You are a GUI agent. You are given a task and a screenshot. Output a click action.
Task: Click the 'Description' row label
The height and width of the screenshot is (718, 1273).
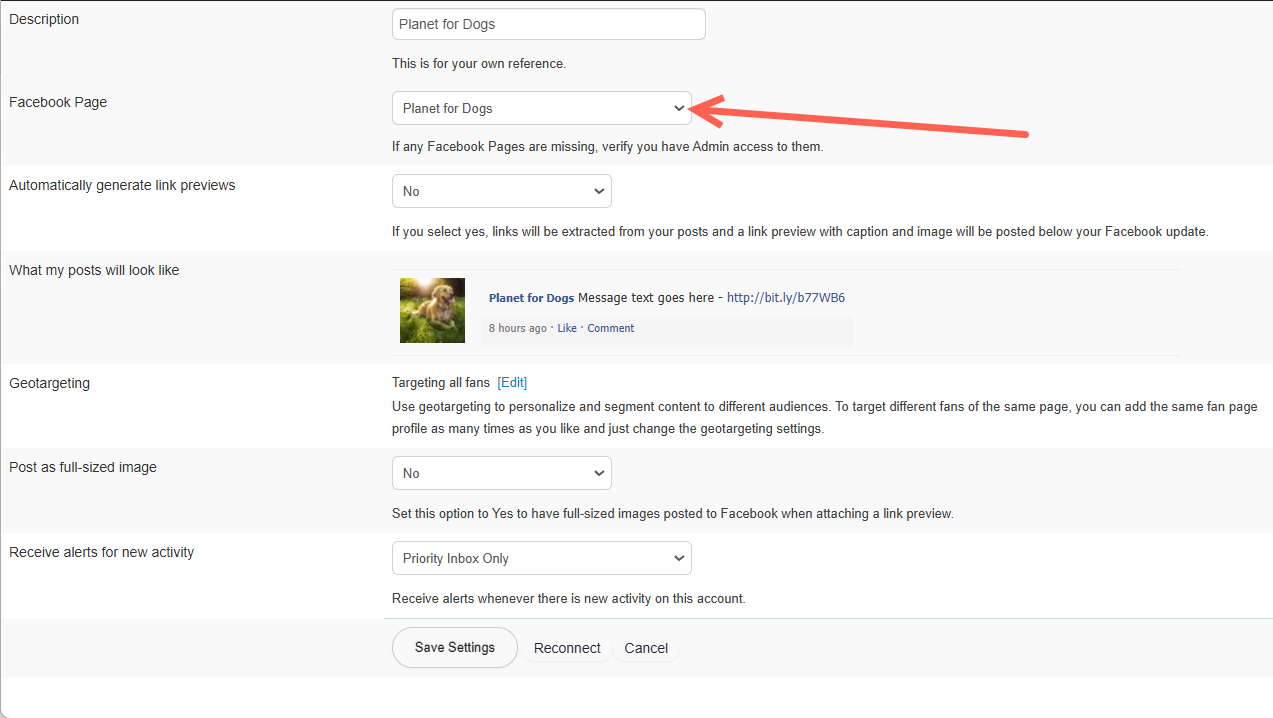tap(44, 19)
